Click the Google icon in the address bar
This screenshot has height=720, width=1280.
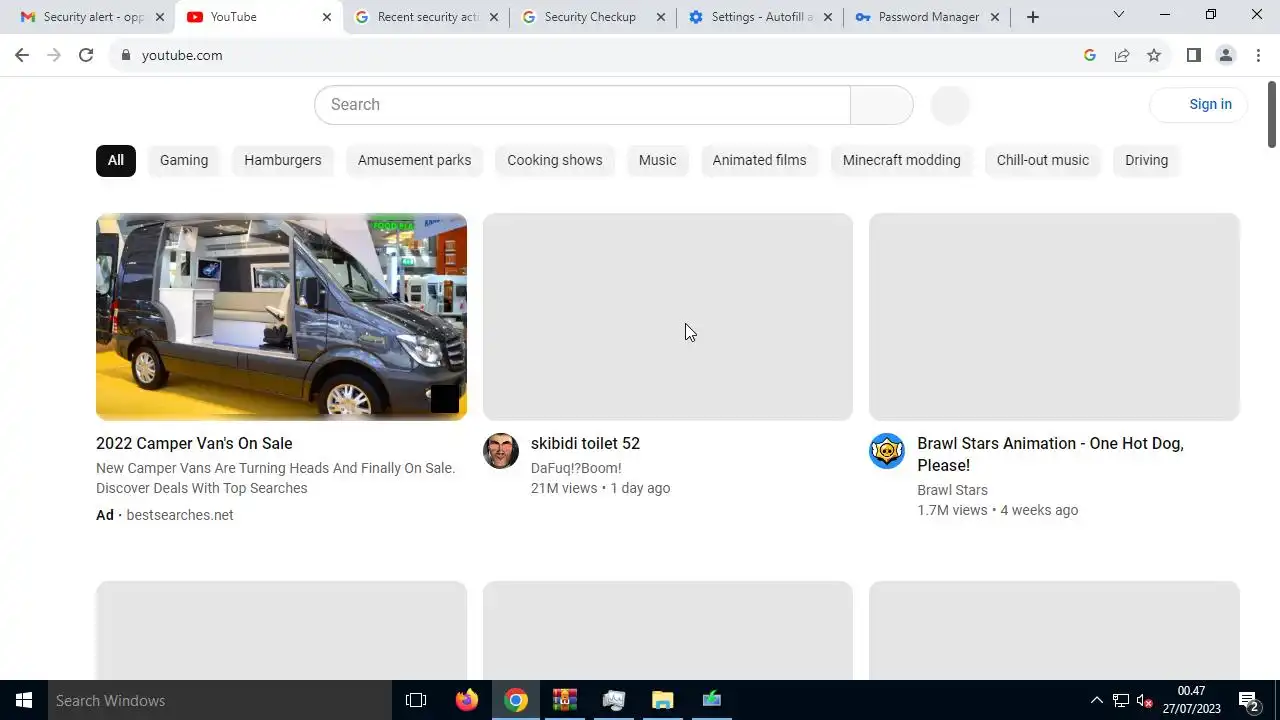click(x=1090, y=55)
